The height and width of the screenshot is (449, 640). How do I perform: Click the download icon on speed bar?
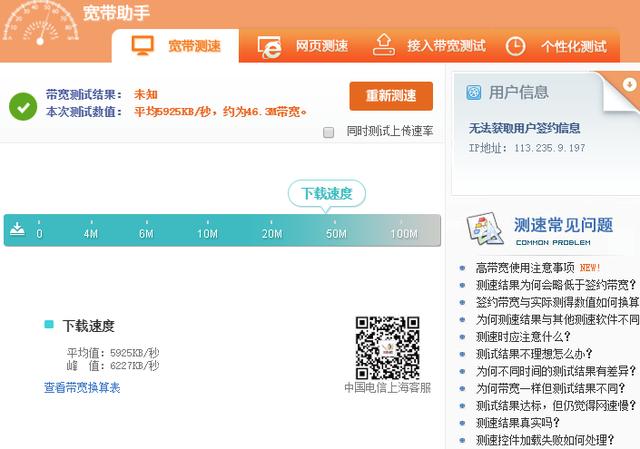(17, 229)
